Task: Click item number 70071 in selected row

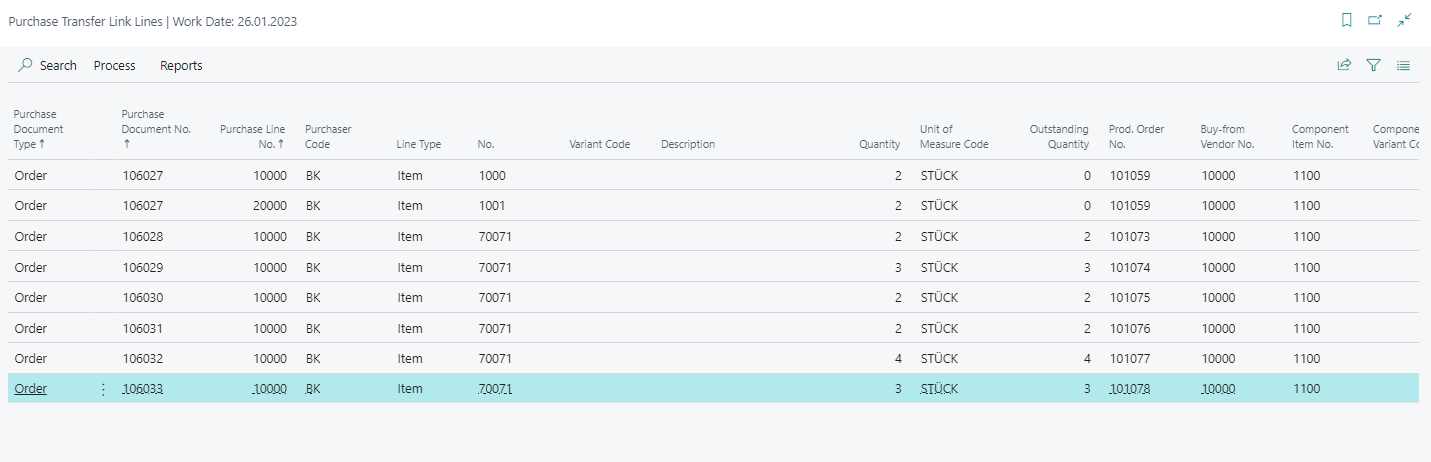Action: coord(495,389)
